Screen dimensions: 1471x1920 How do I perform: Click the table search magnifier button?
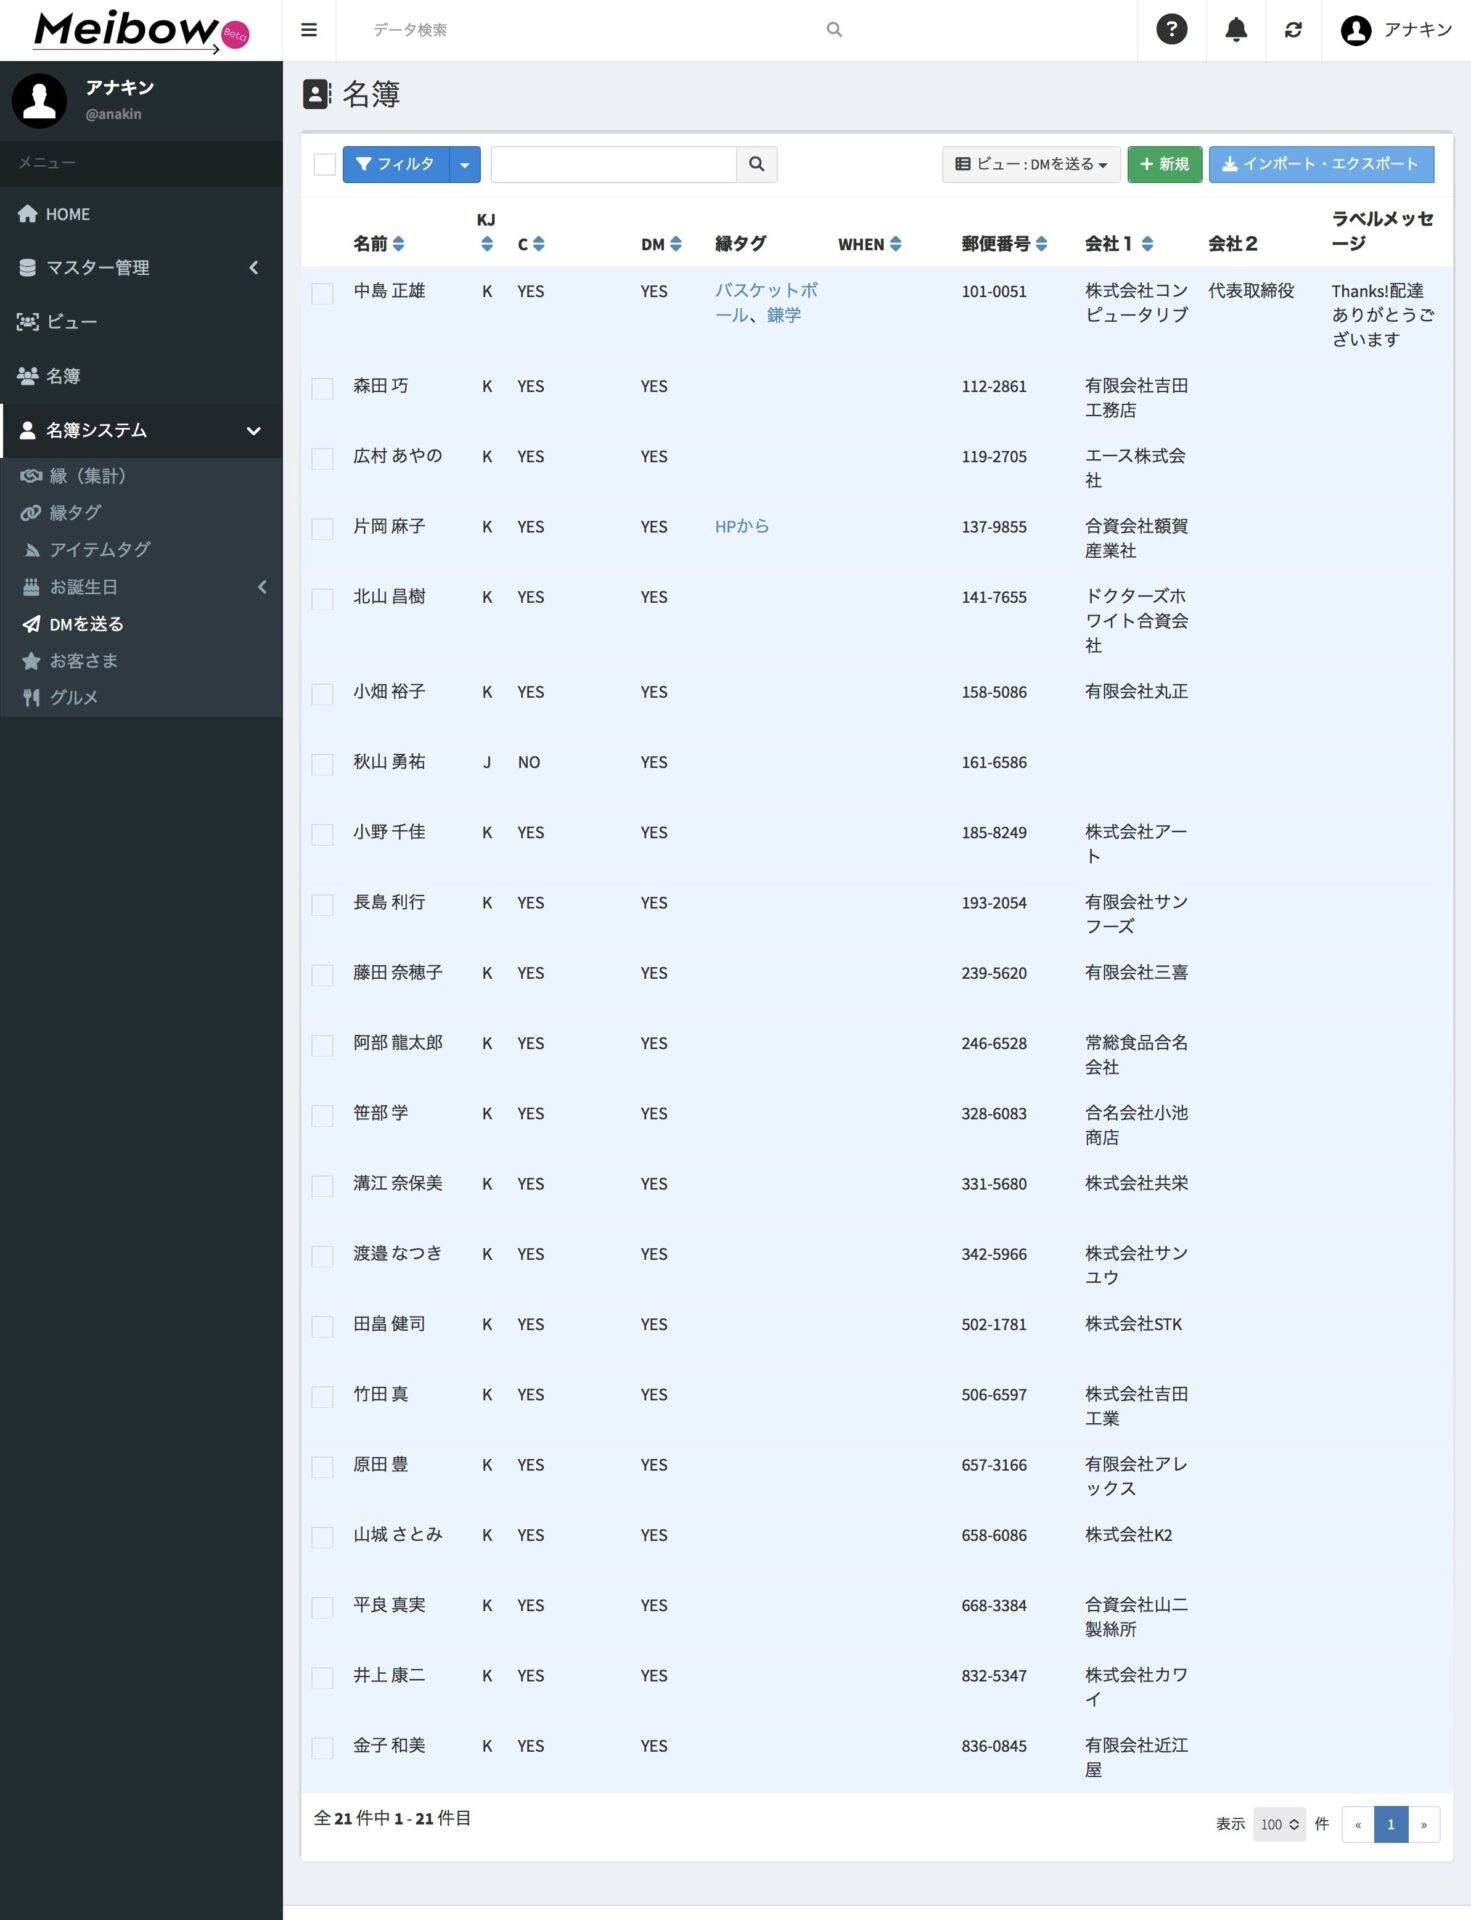tap(757, 164)
